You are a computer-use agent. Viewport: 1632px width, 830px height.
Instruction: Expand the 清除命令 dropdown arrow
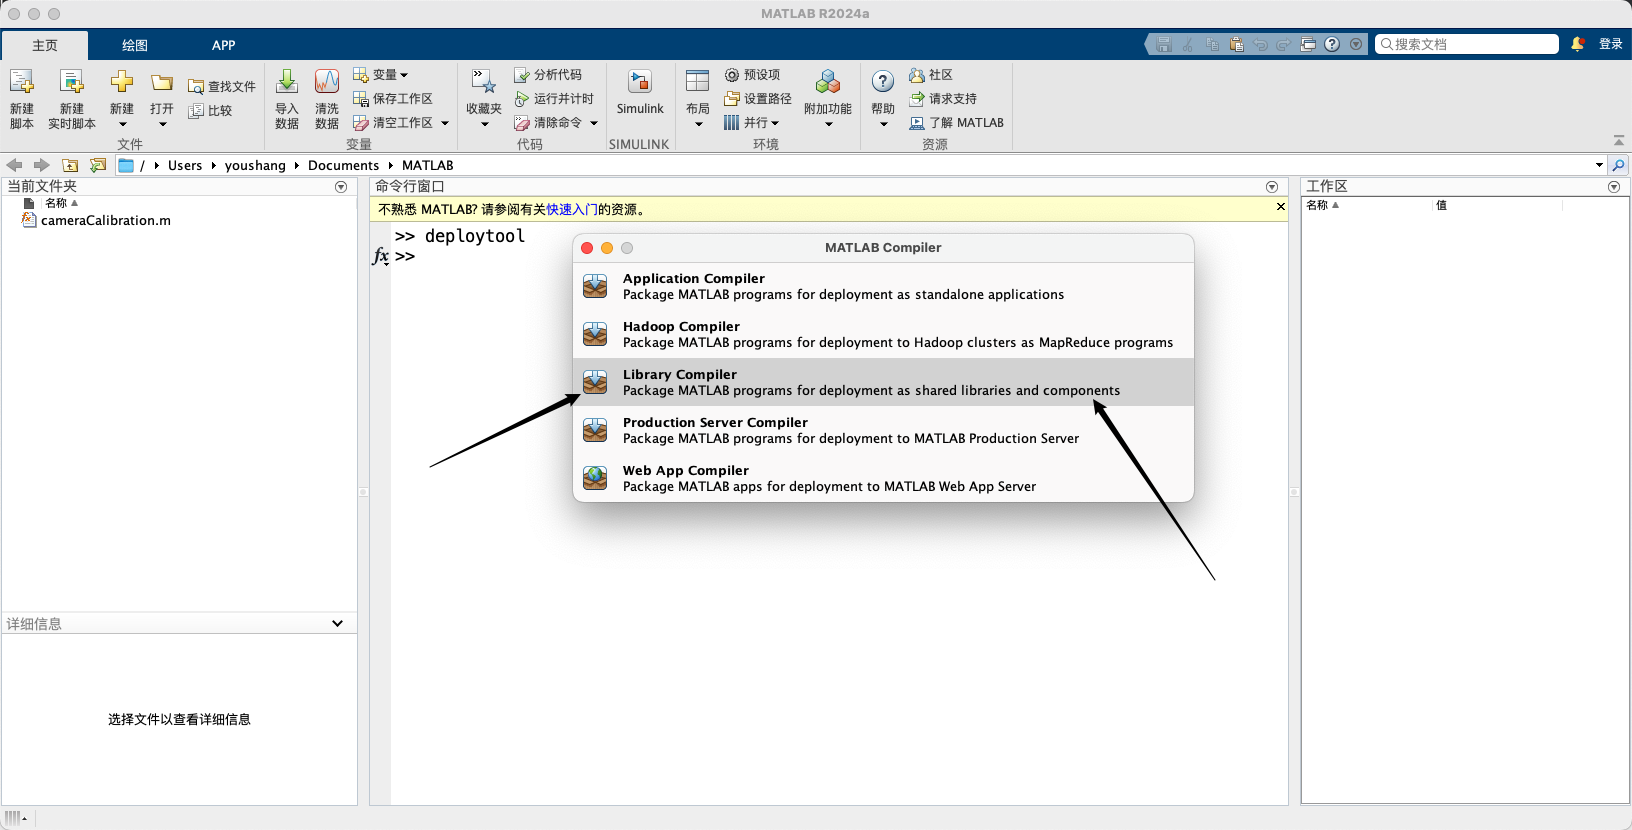tap(594, 123)
